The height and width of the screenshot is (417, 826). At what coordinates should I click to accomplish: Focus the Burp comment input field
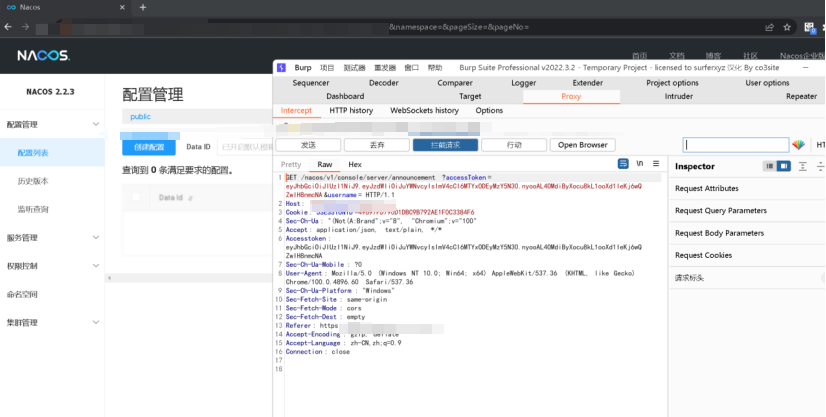pyautogui.click(x=736, y=145)
